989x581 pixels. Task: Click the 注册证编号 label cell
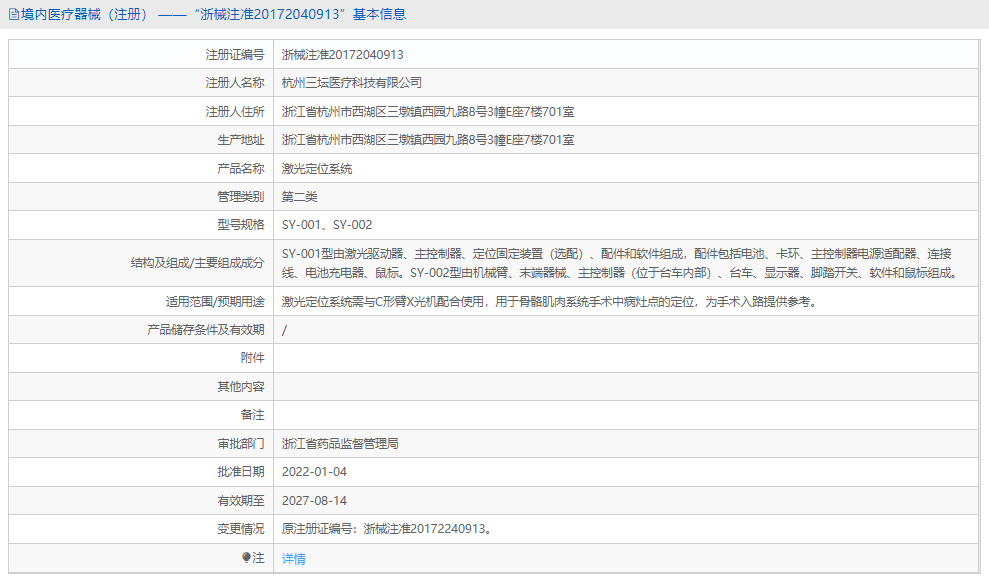[x=235, y=55]
